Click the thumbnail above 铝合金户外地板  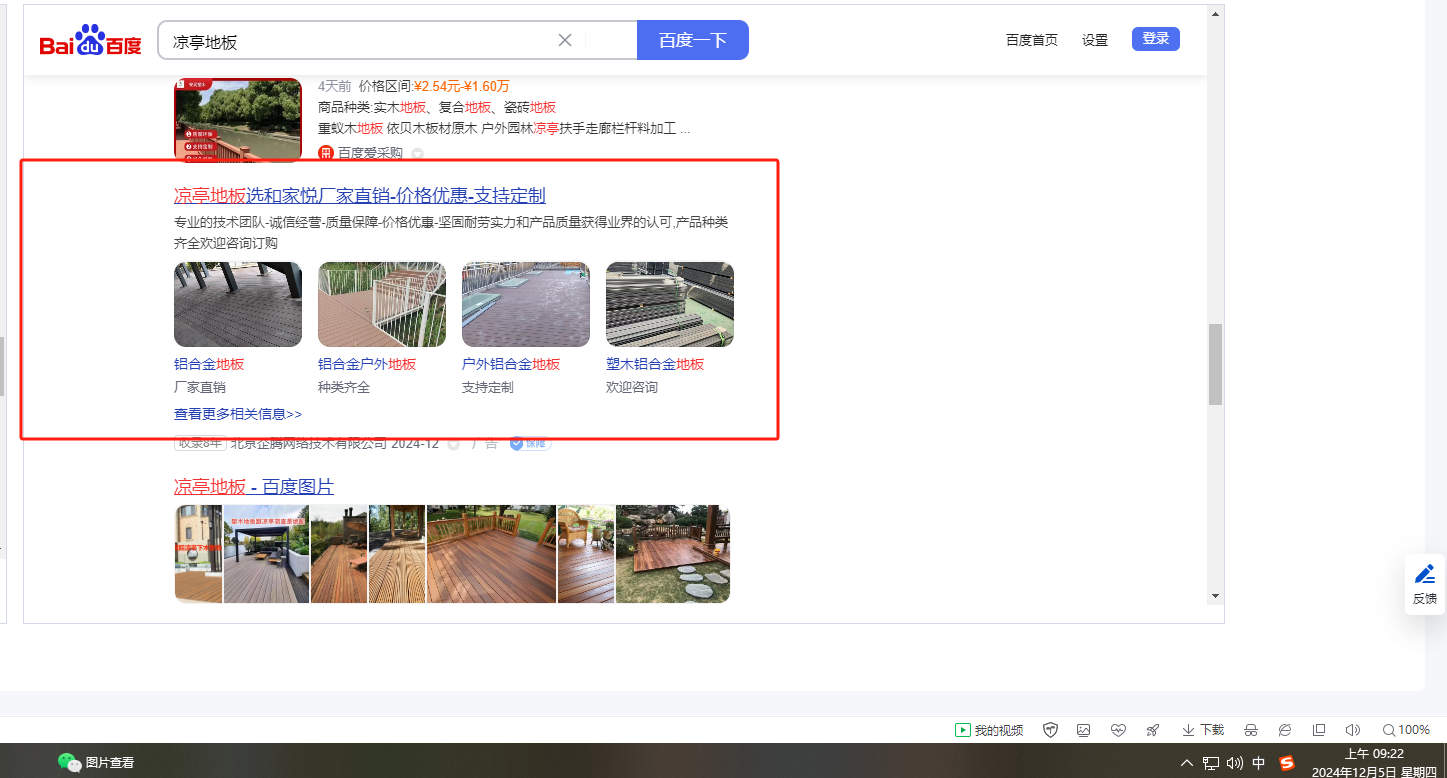point(382,304)
